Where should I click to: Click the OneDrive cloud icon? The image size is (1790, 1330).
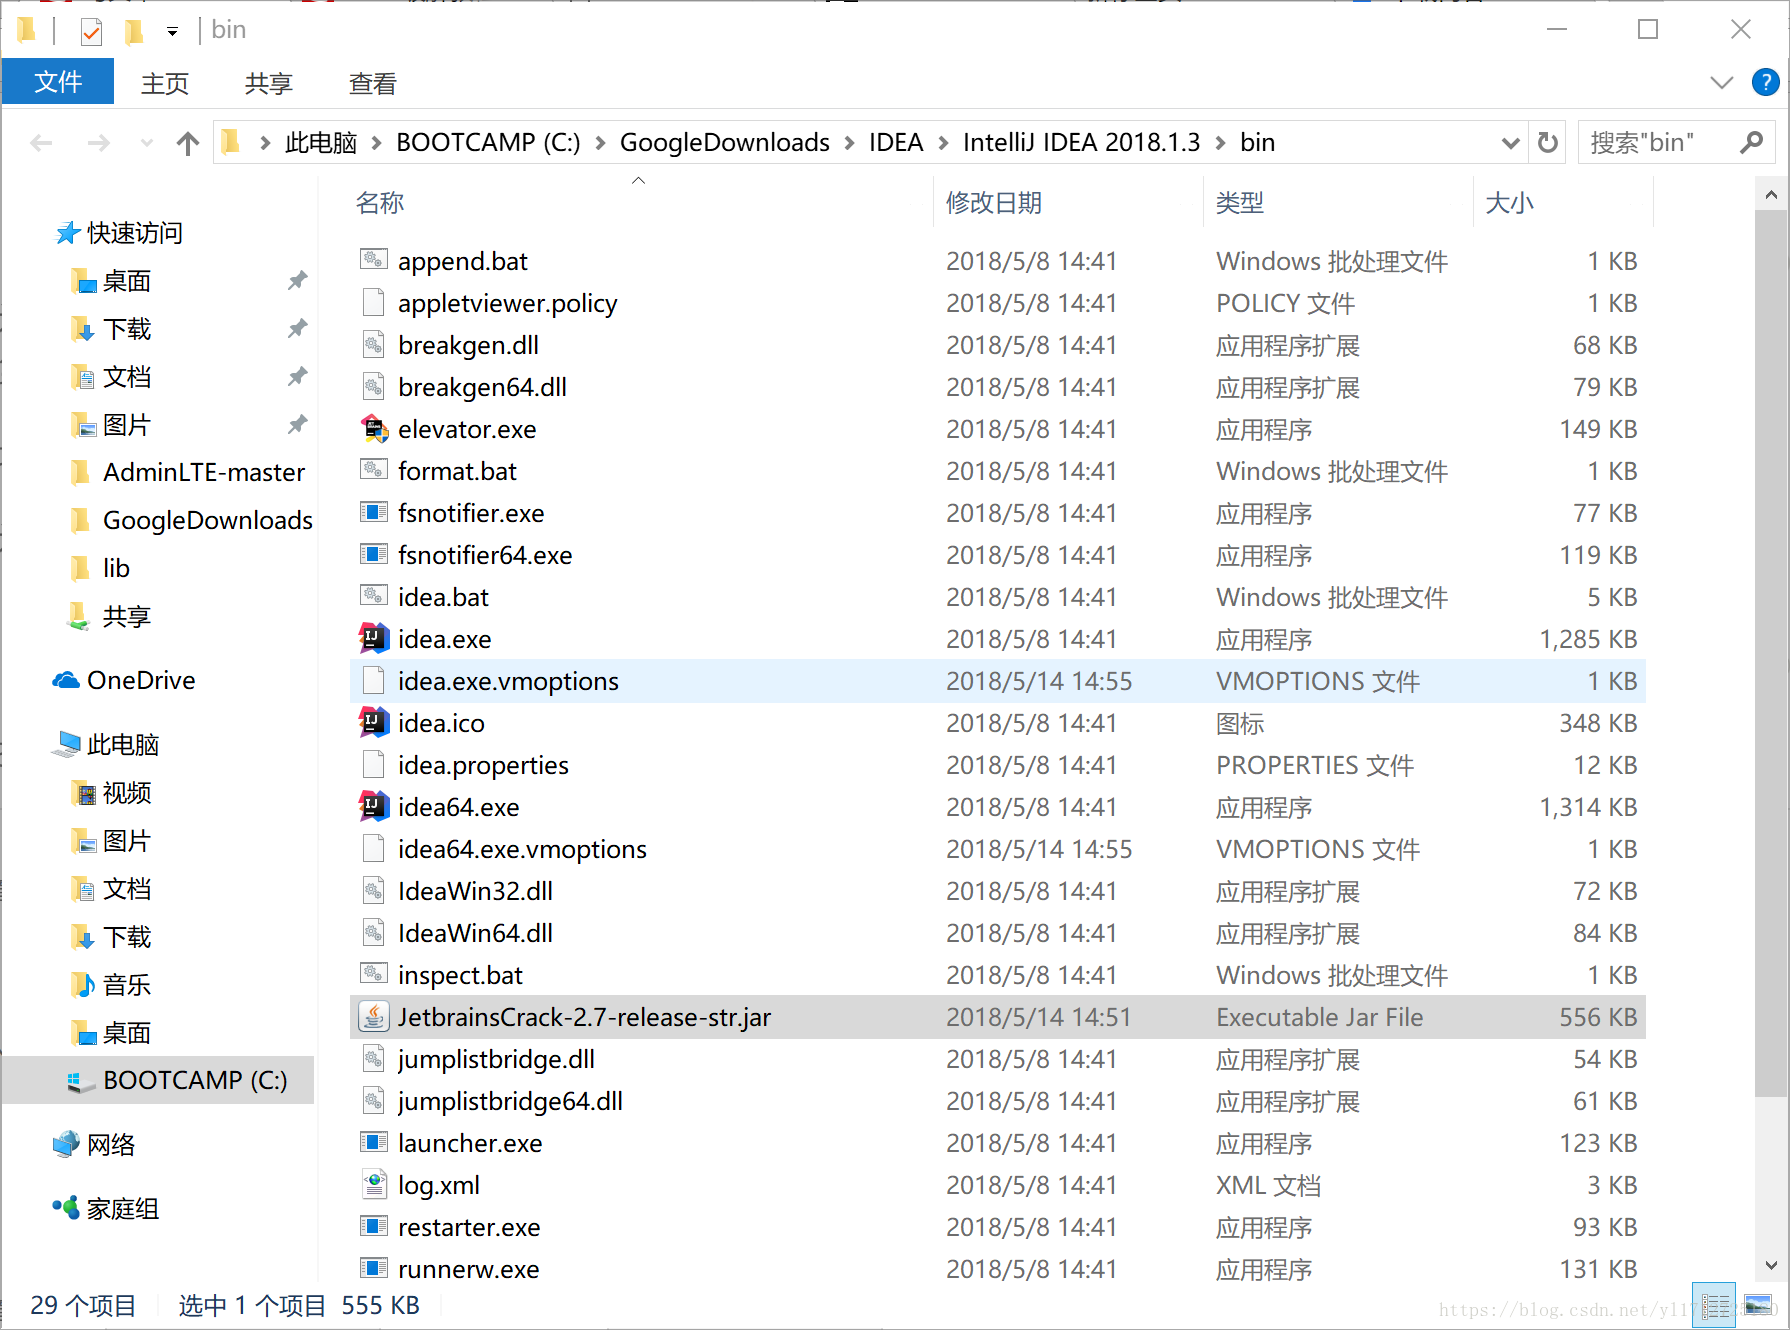[x=66, y=681]
